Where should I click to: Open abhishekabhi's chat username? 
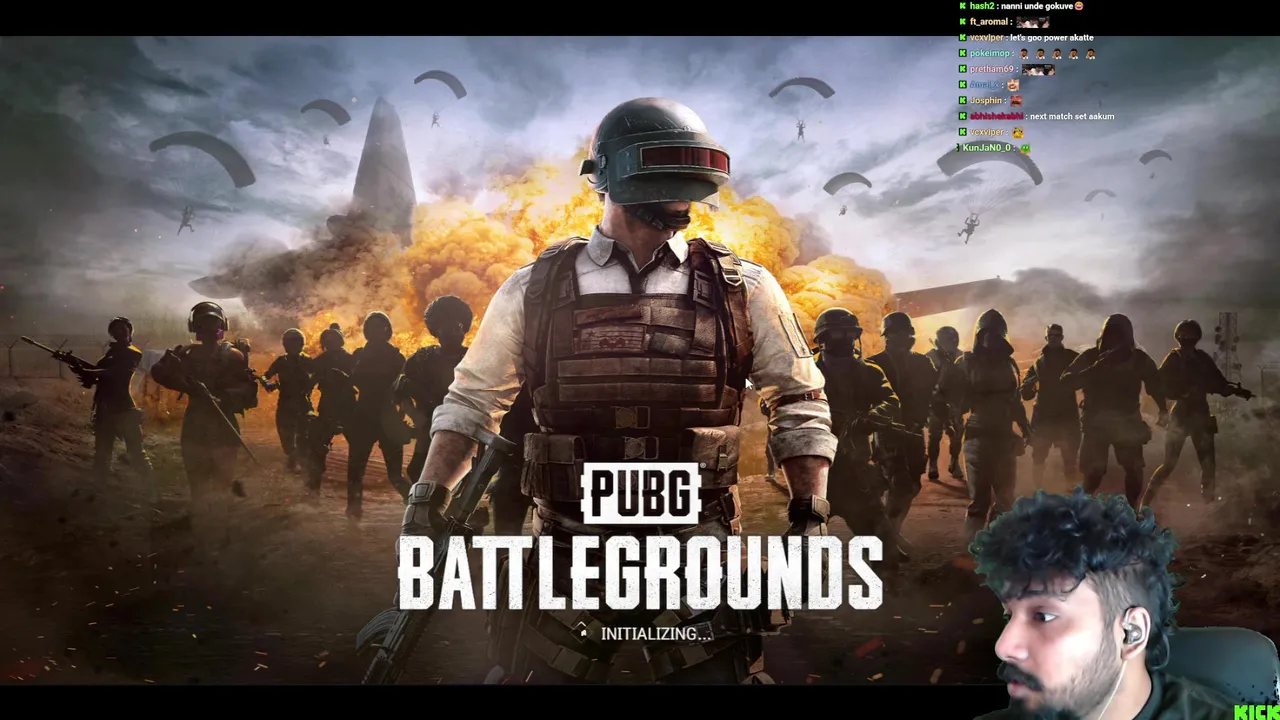(997, 116)
